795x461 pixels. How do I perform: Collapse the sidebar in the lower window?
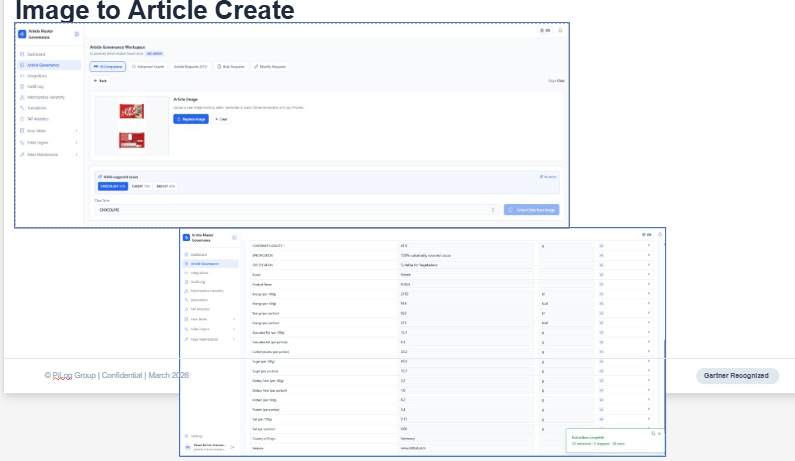(234, 237)
